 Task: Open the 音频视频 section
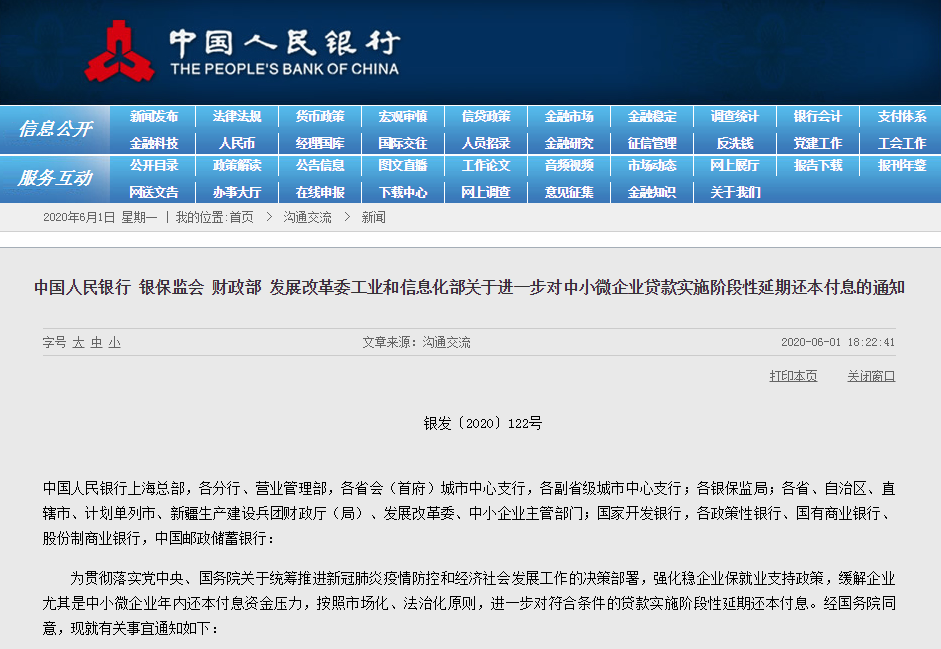pyautogui.click(x=569, y=166)
